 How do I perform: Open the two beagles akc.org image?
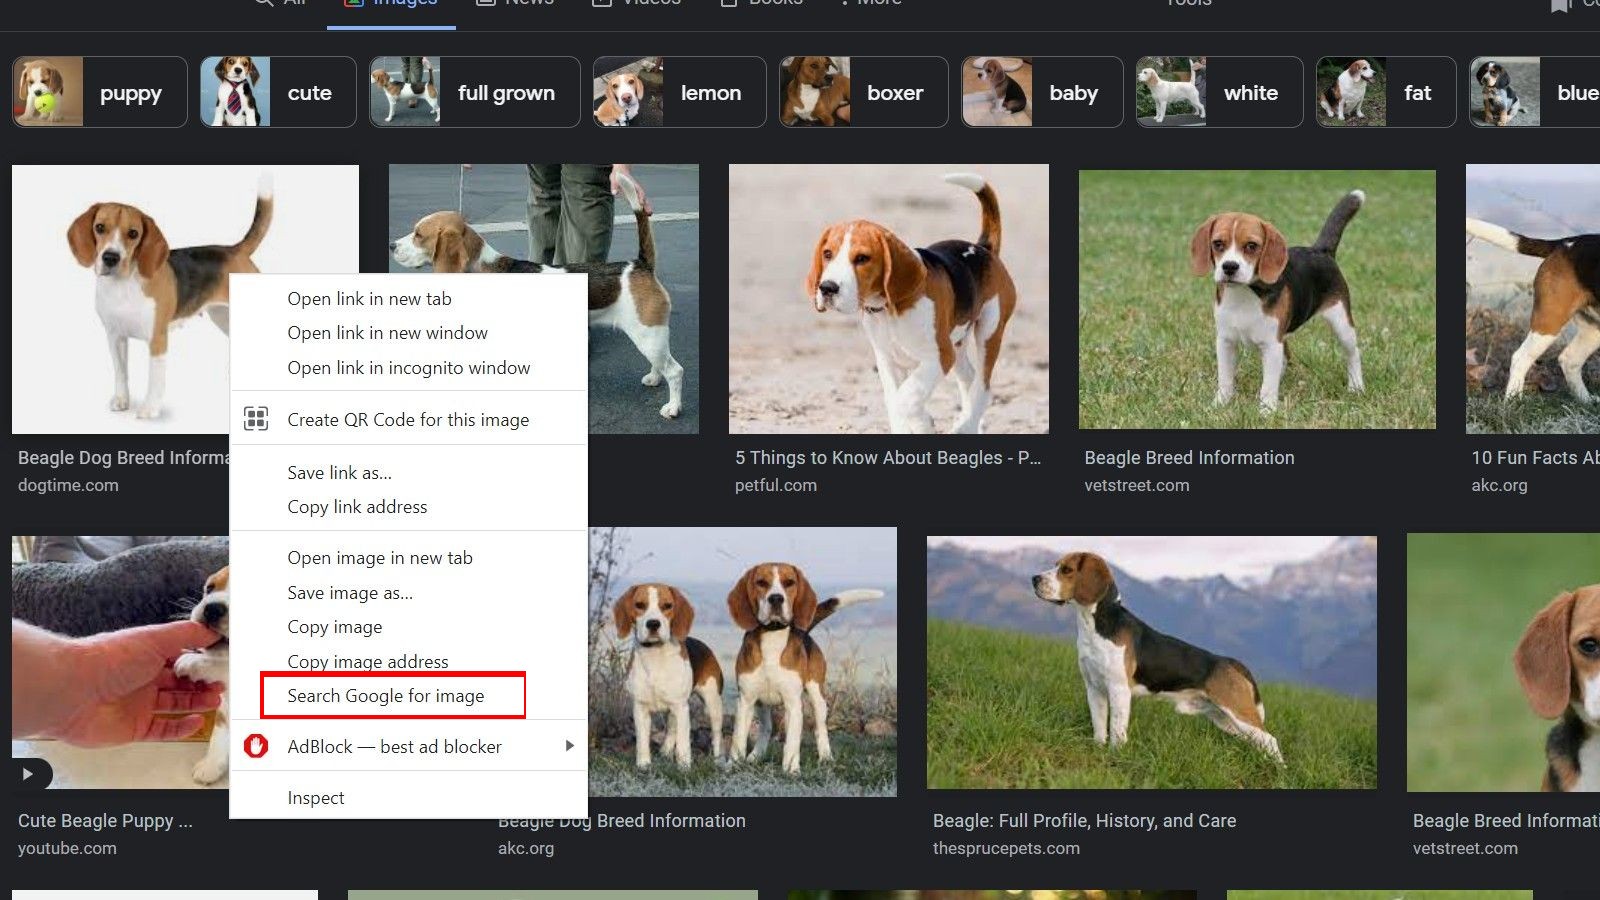click(742, 661)
